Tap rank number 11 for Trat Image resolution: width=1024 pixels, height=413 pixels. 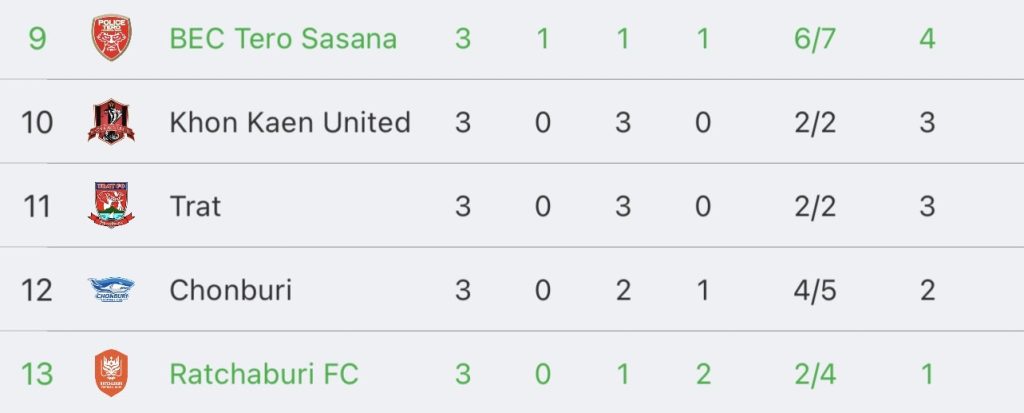37,206
